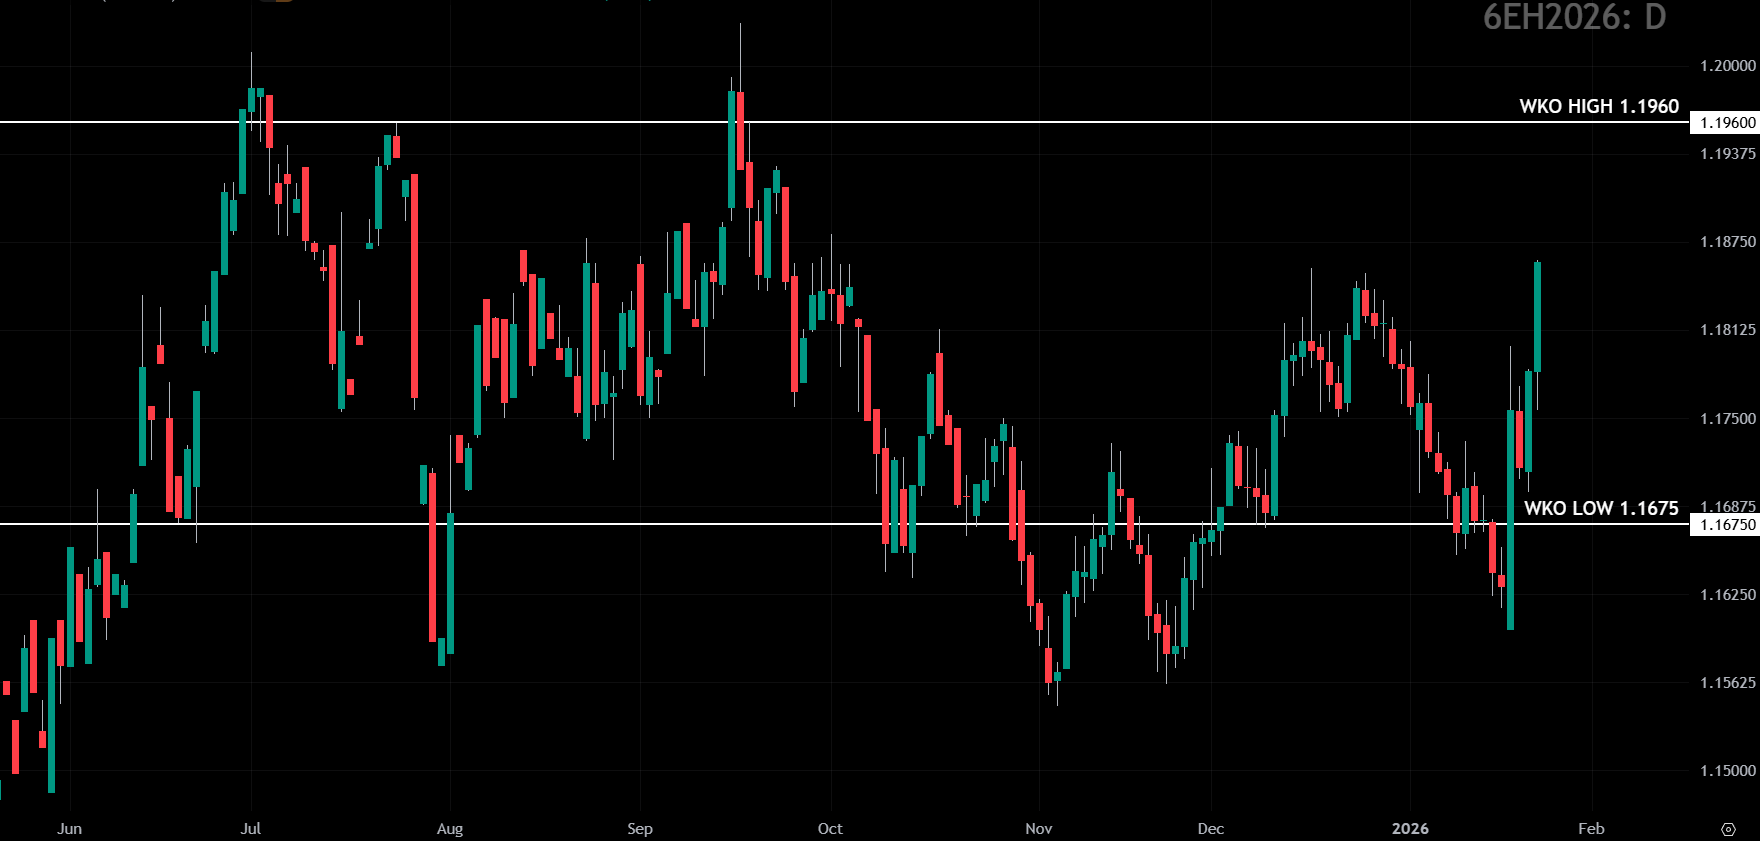
Task: Click the 1.17500 price axis label
Action: coord(1727,419)
